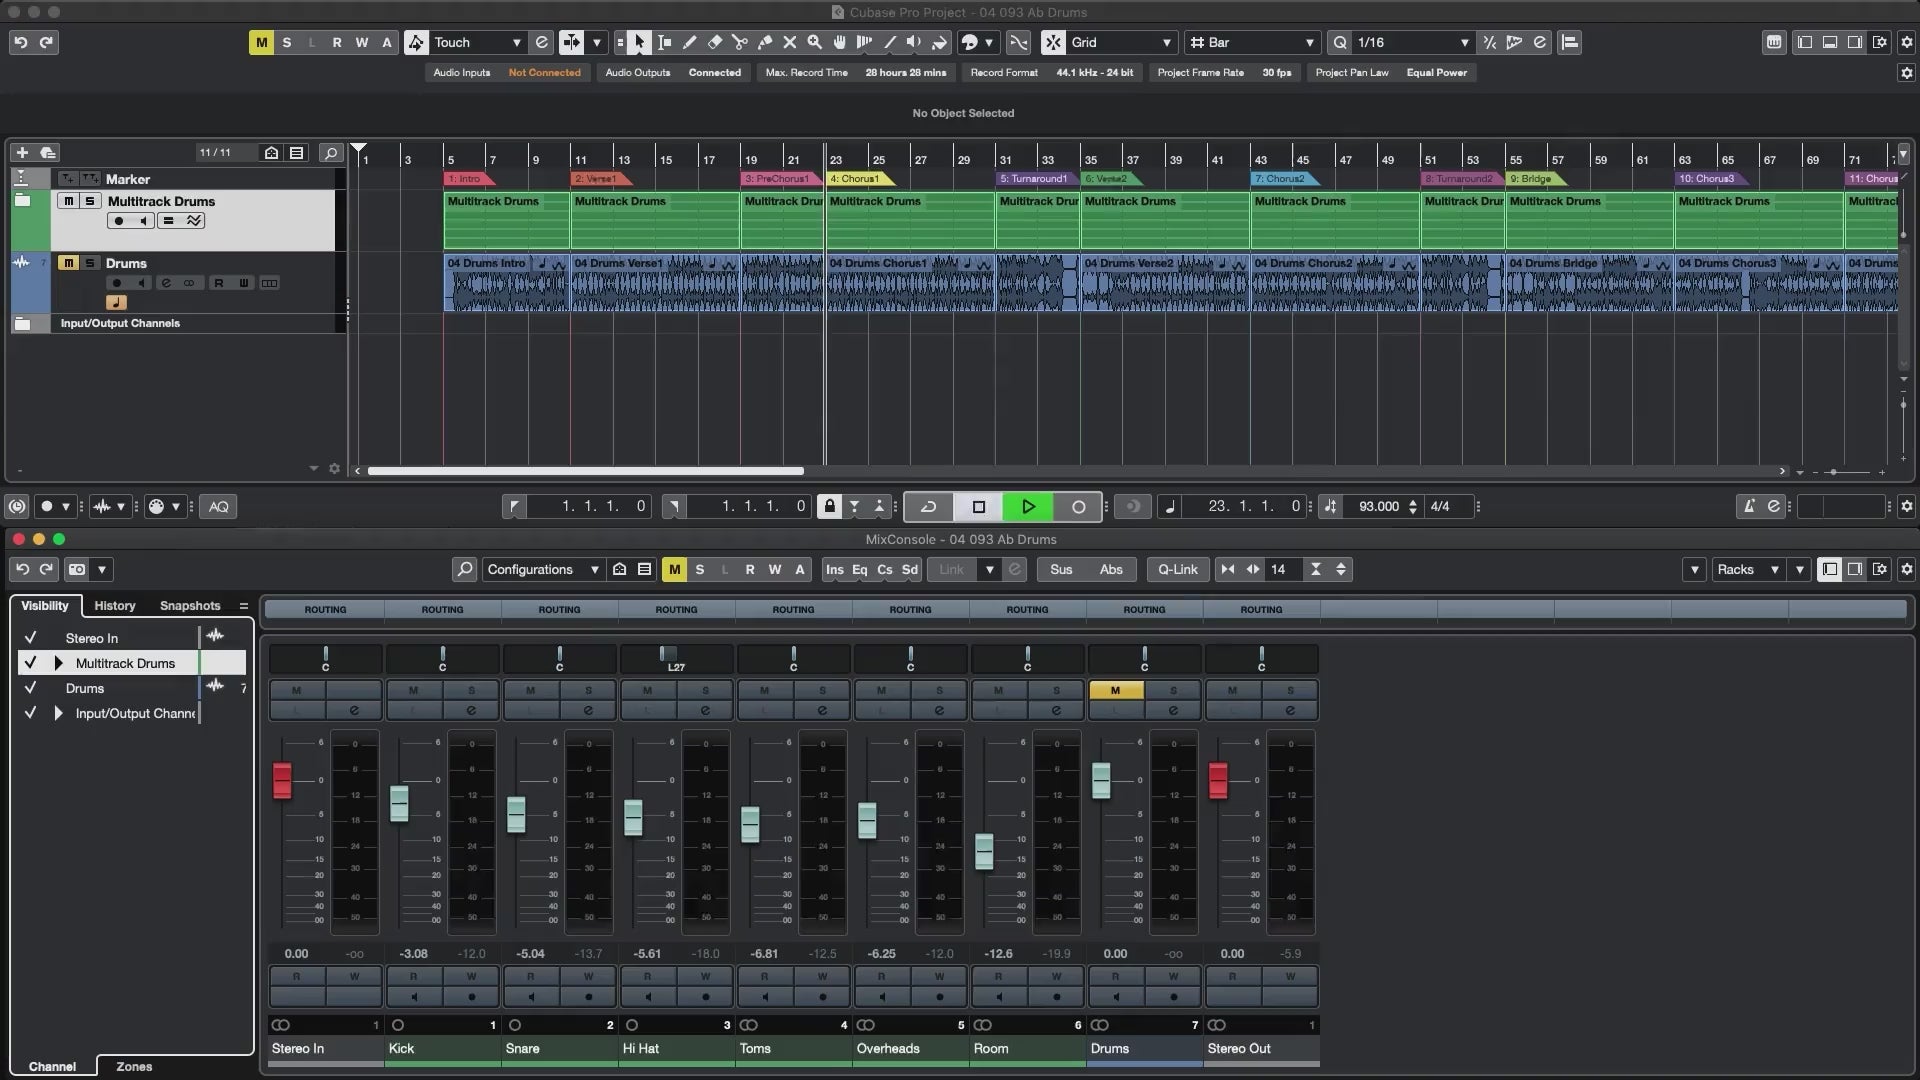
Task: Open the Grid snap type dropdown
Action: (x=1120, y=42)
